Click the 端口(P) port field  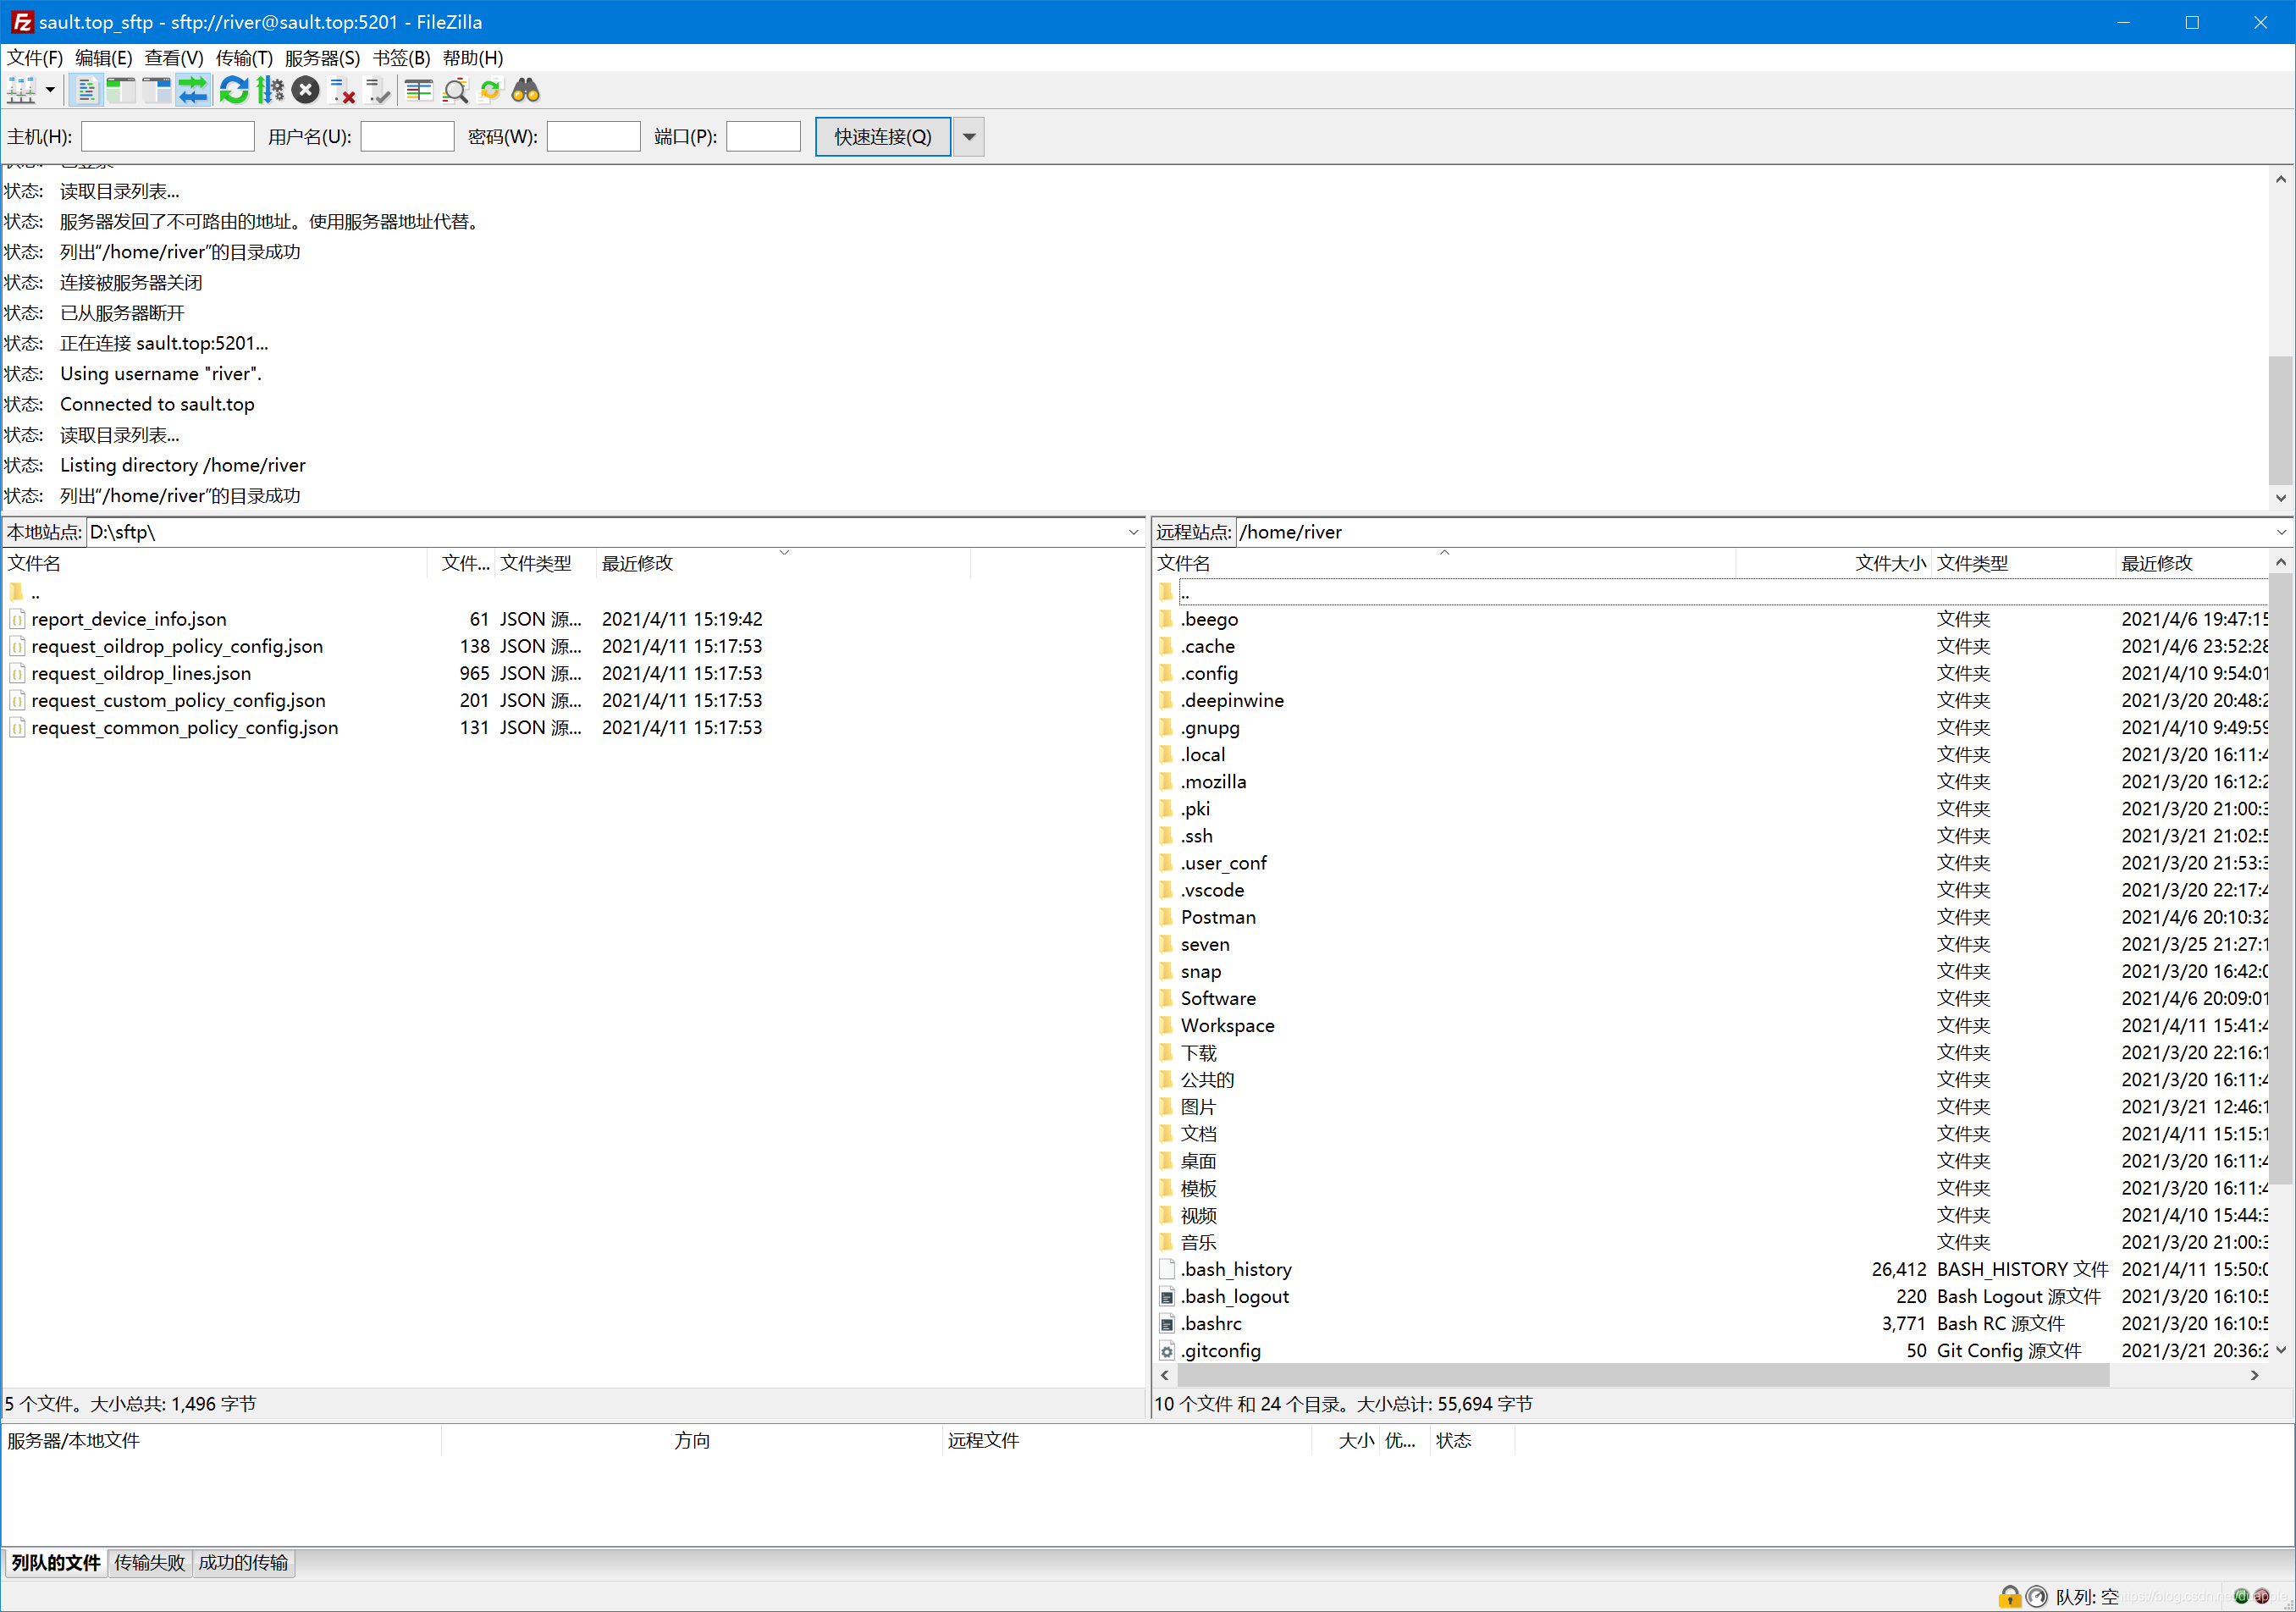[764, 137]
